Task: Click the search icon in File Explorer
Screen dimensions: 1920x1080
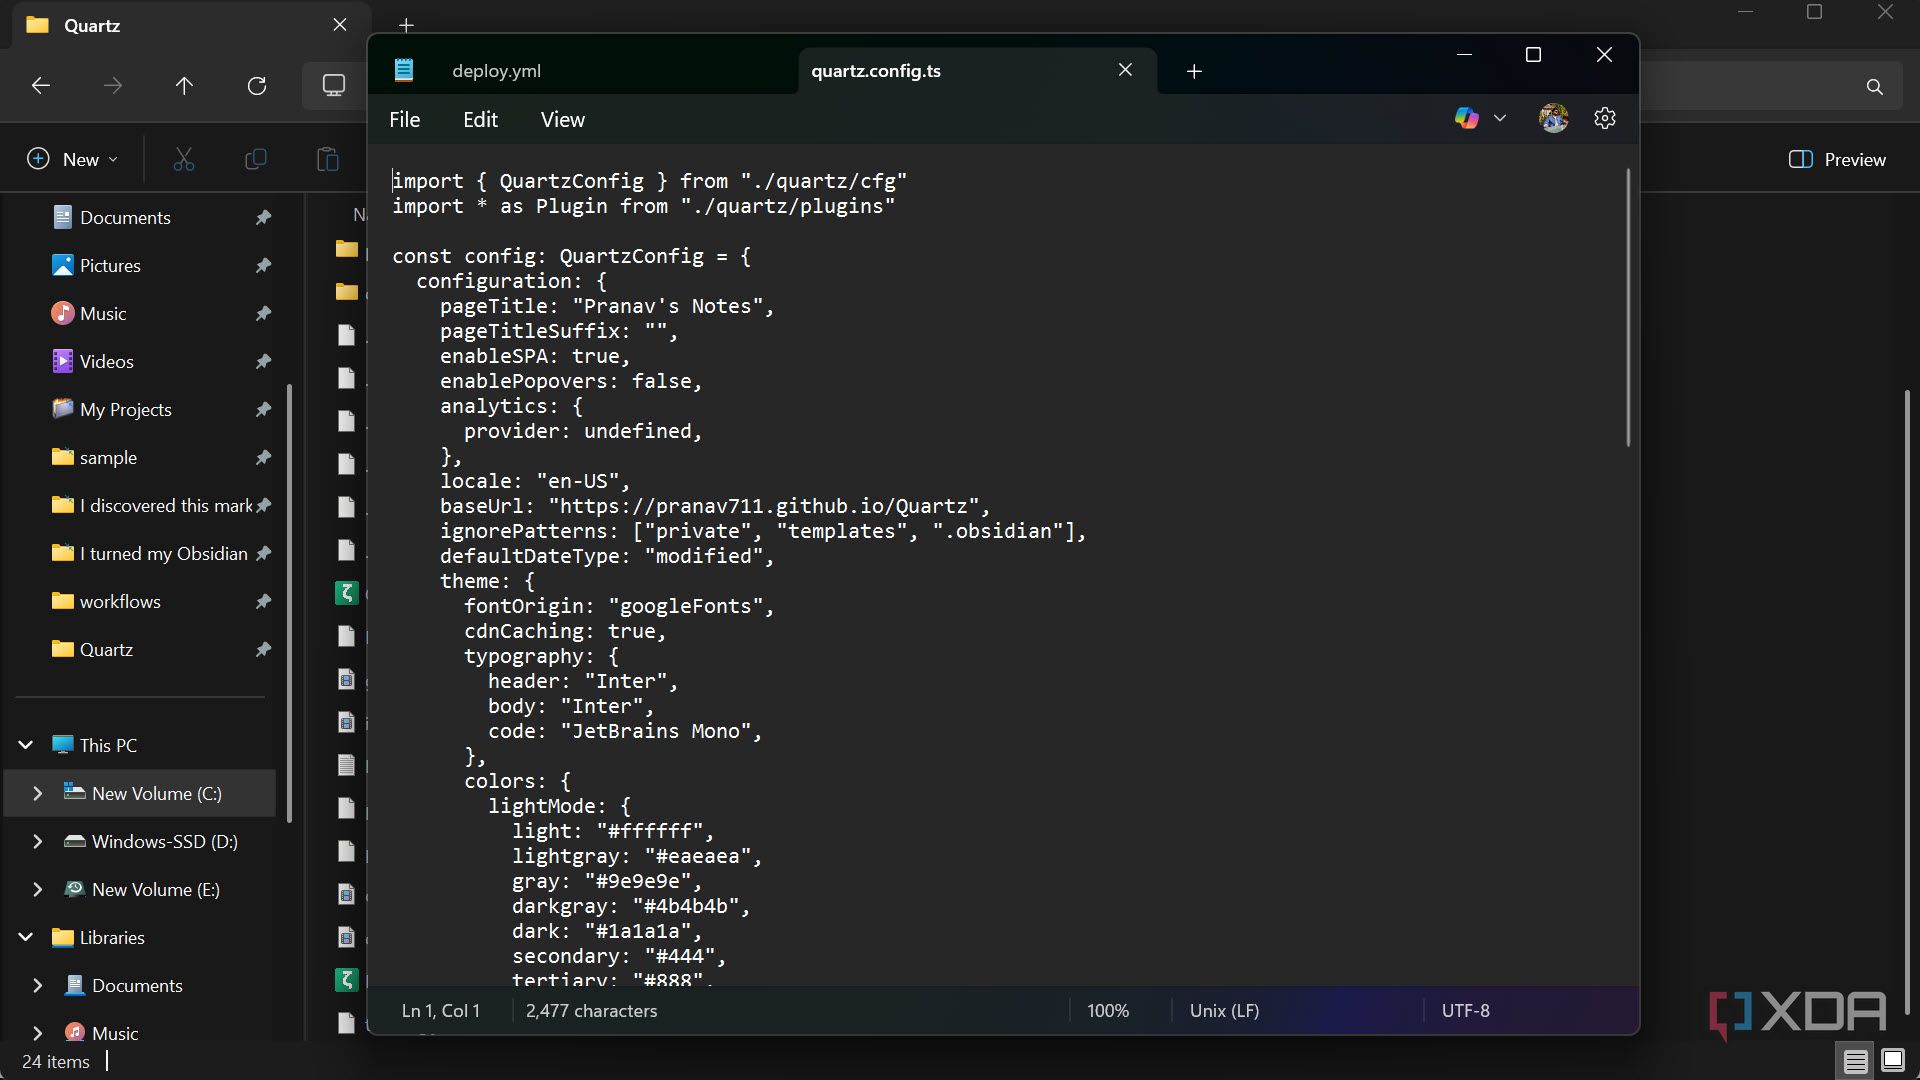Action: (1874, 86)
